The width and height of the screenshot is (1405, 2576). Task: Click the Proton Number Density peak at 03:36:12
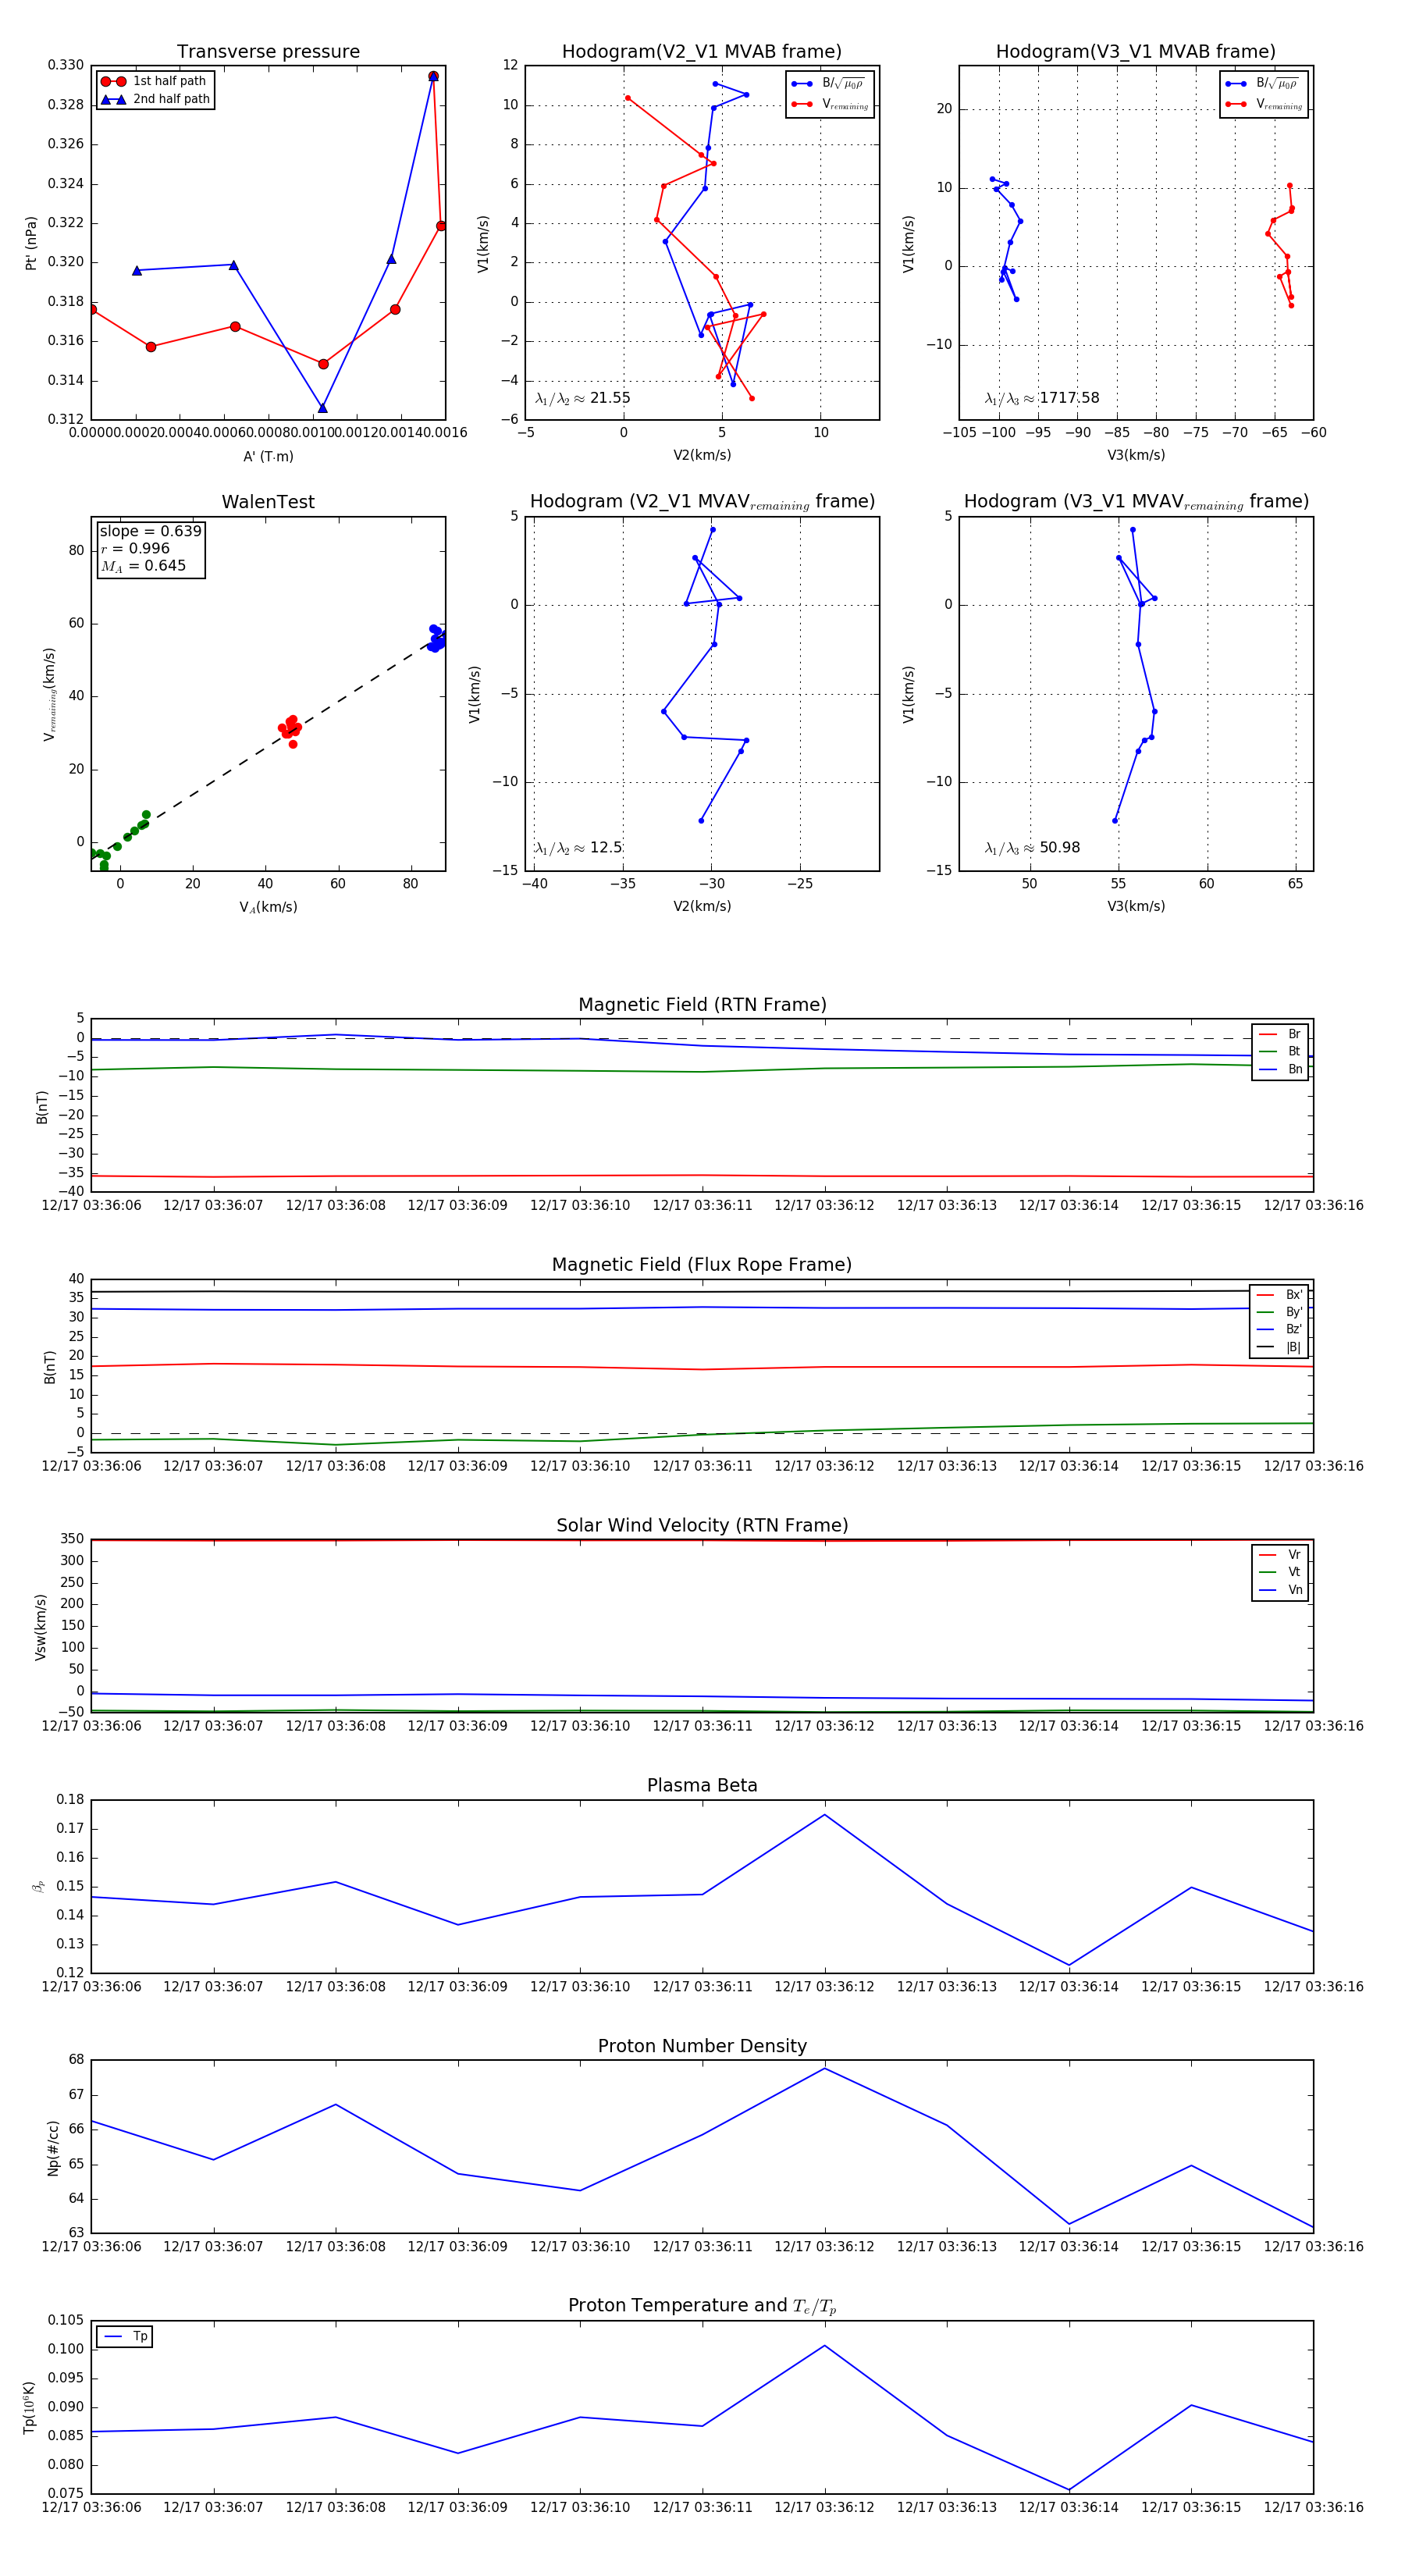click(824, 2067)
